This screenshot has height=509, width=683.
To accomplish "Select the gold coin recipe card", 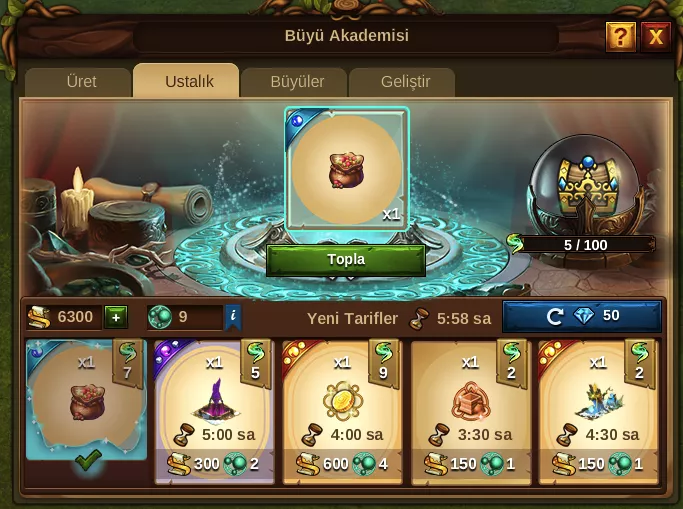I will pyautogui.click(x=342, y=412).
